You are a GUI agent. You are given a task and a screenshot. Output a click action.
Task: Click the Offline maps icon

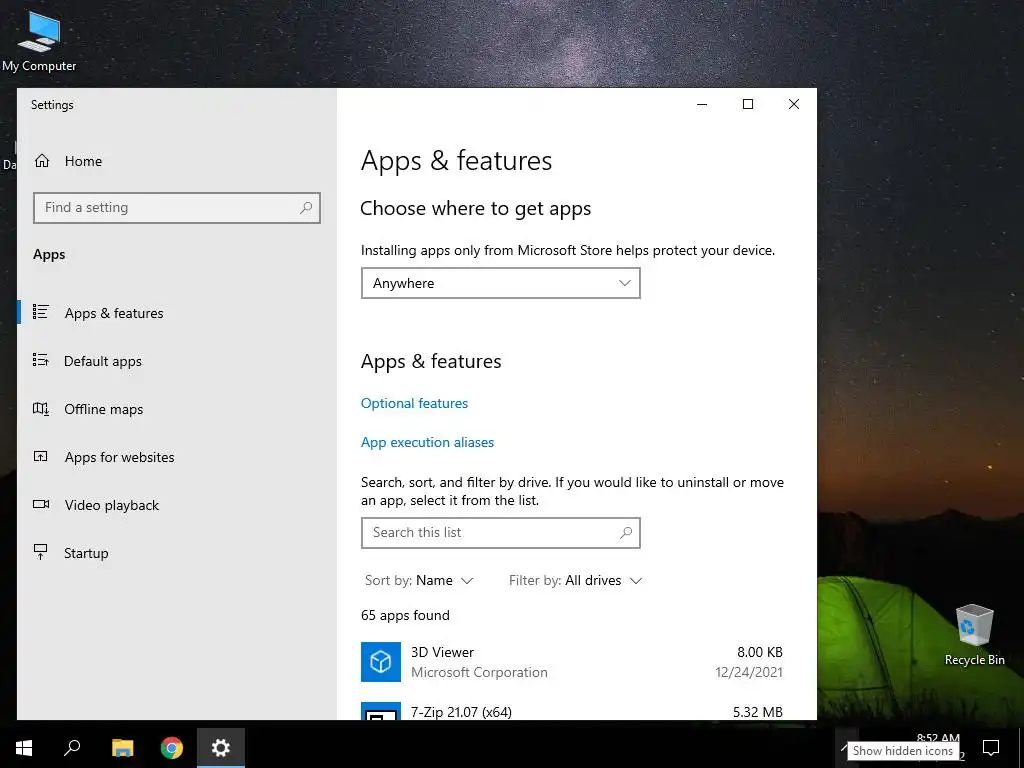41,409
